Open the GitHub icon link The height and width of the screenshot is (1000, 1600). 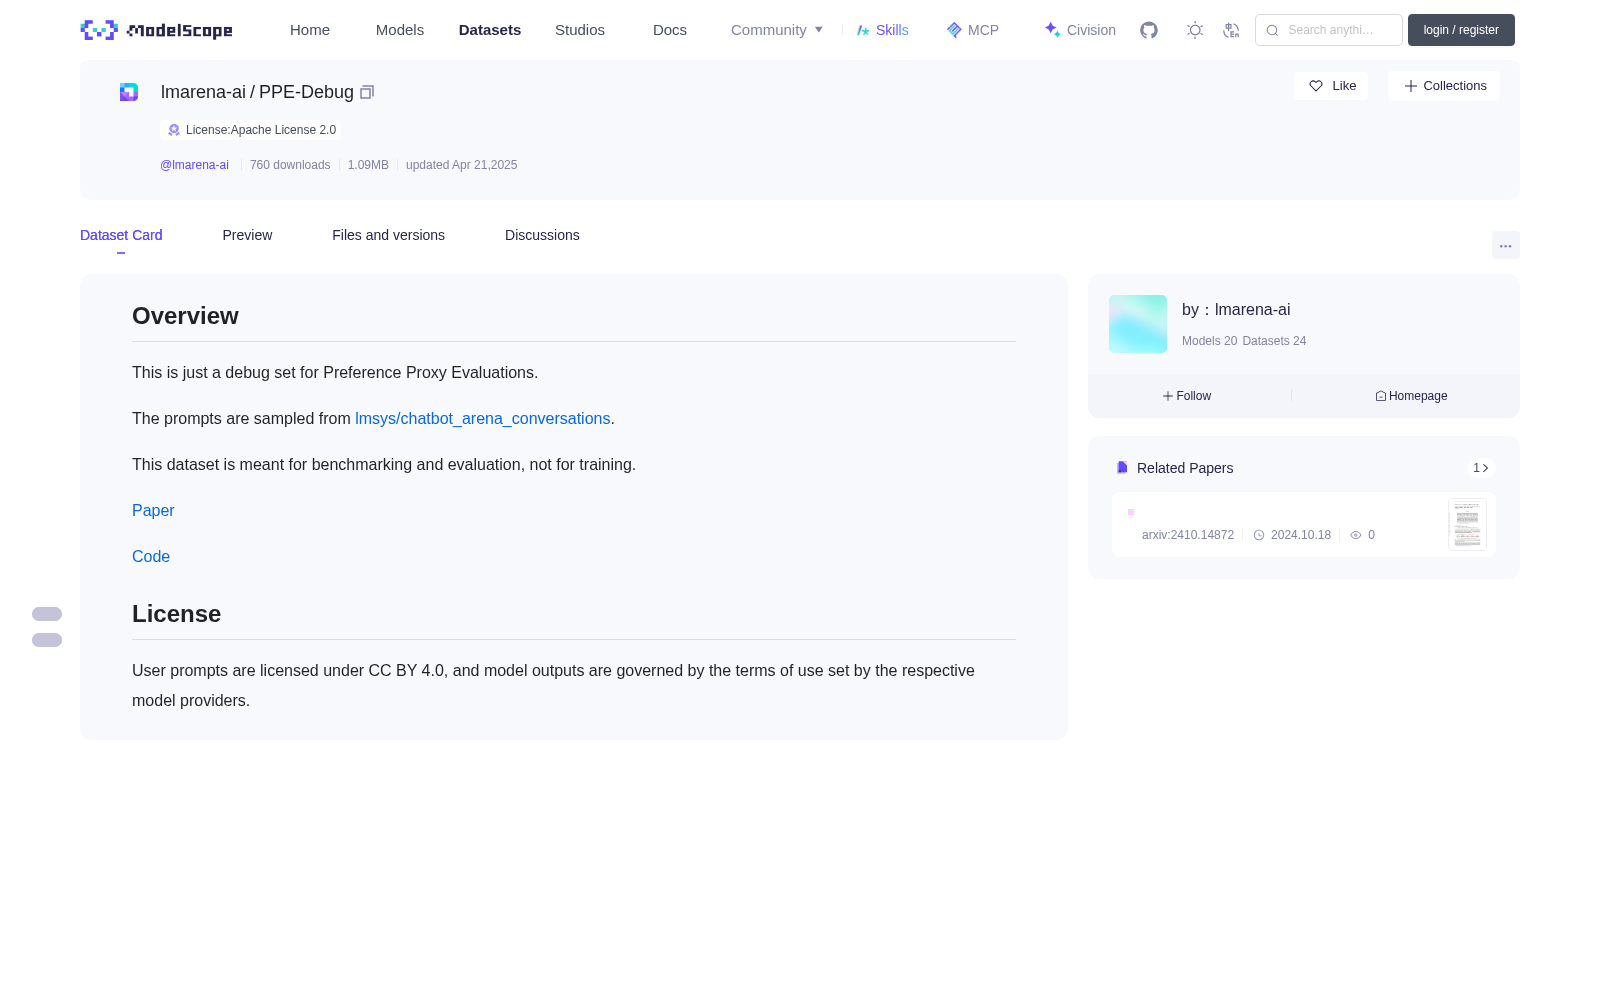pyautogui.click(x=1149, y=30)
